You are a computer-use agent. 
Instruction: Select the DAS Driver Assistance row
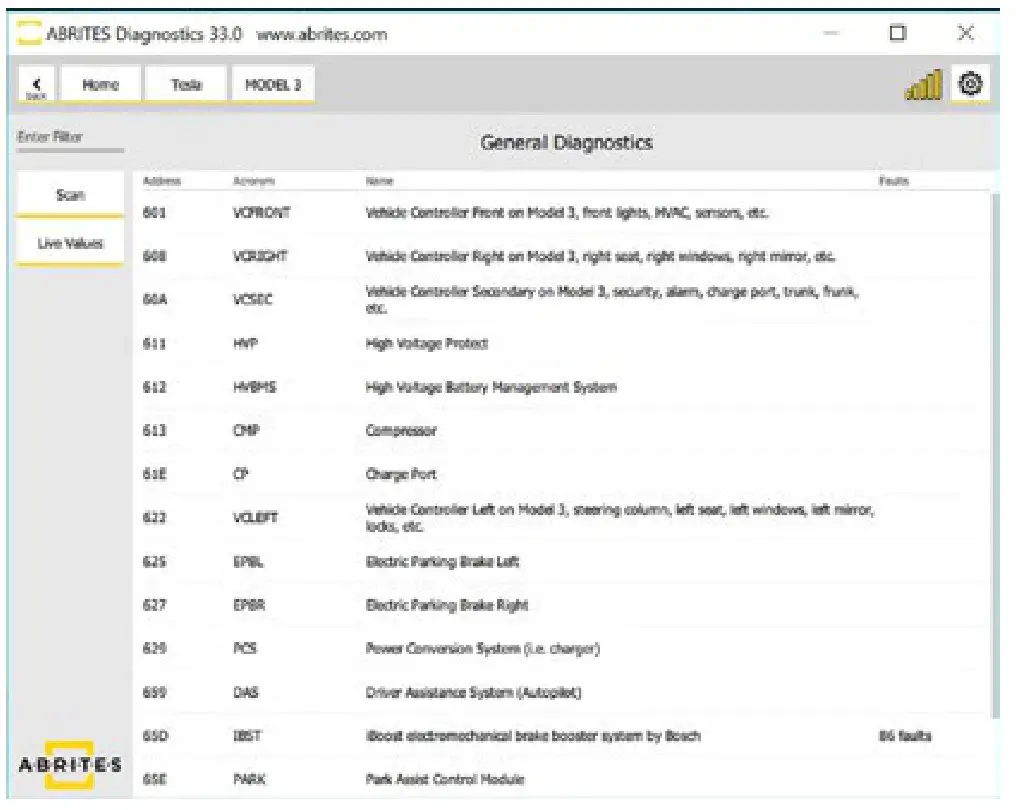click(561, 692)
